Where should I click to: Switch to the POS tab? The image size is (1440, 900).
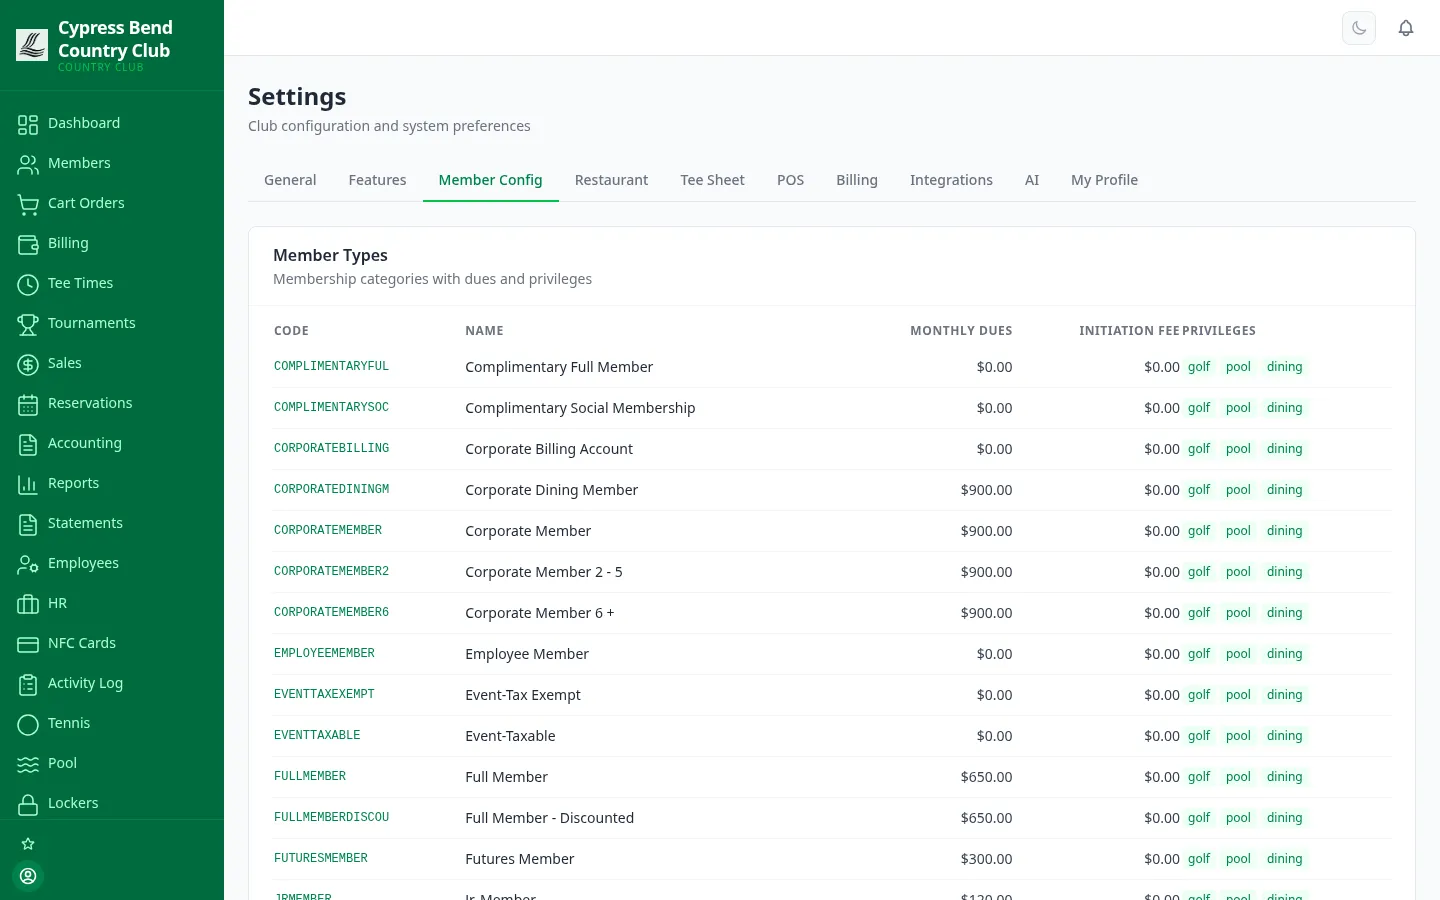pos(790,180)
